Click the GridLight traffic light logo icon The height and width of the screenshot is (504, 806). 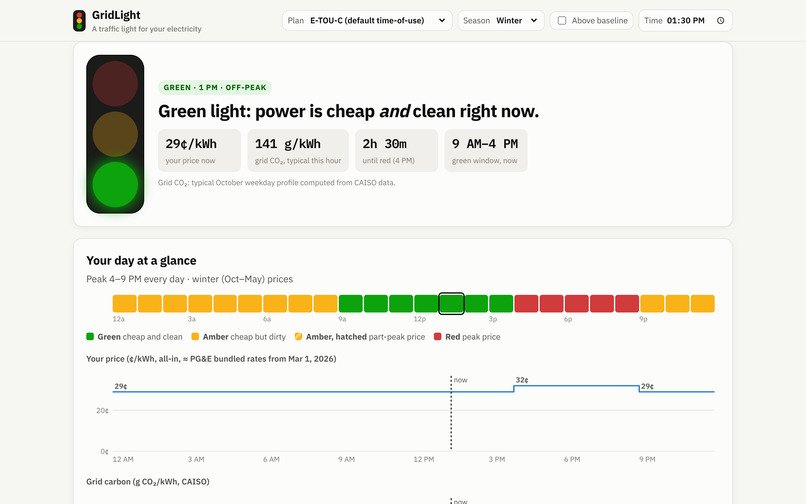pos(79,21)
